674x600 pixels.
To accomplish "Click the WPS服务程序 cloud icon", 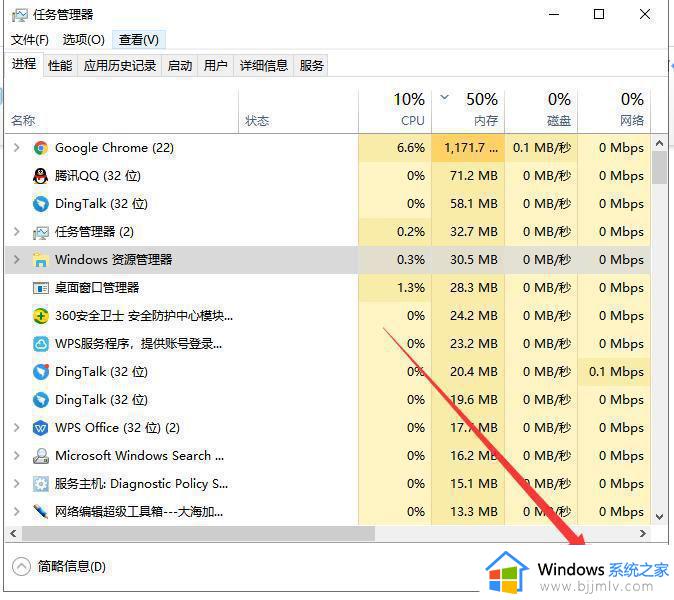I will [40, 344].
